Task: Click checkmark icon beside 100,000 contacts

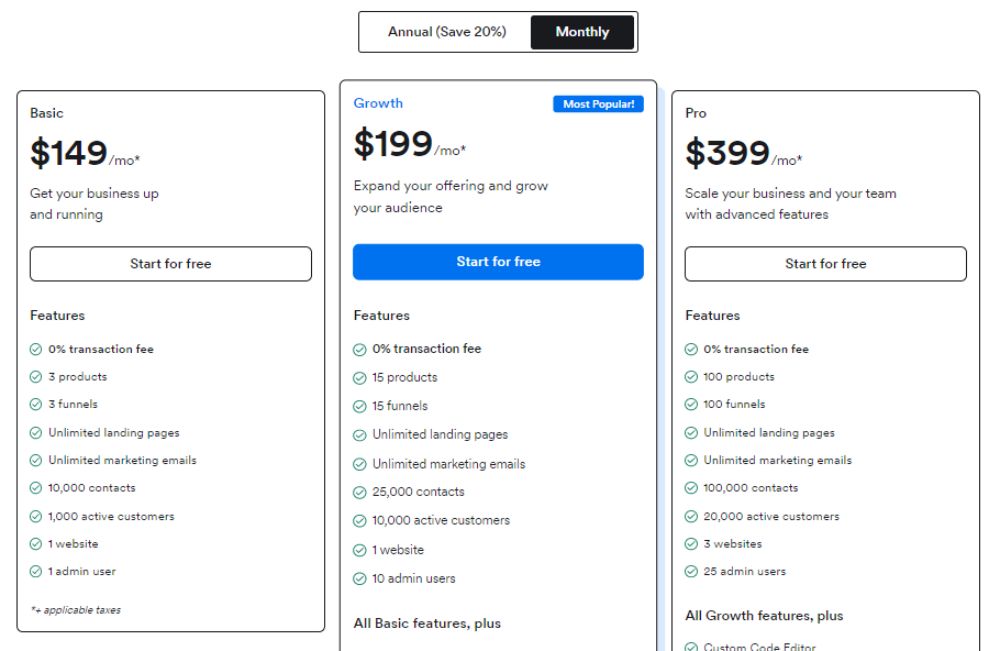Action: [x=691, y=488]
